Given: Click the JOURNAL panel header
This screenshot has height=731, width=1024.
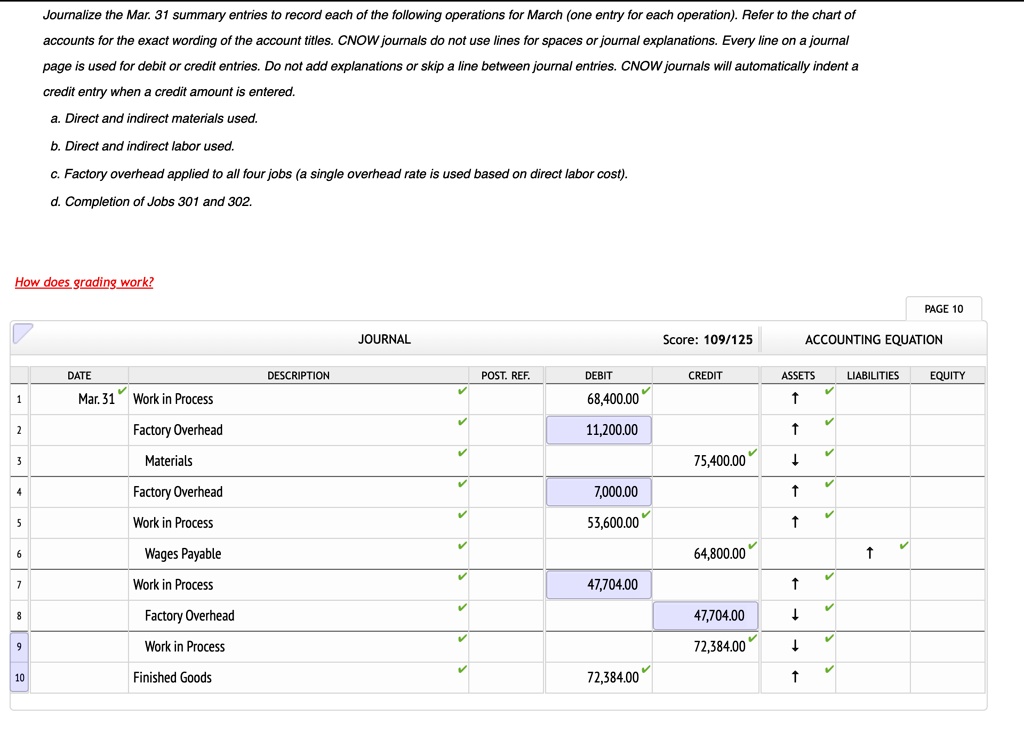Looking at the screenshot, I should click(383, 339).
